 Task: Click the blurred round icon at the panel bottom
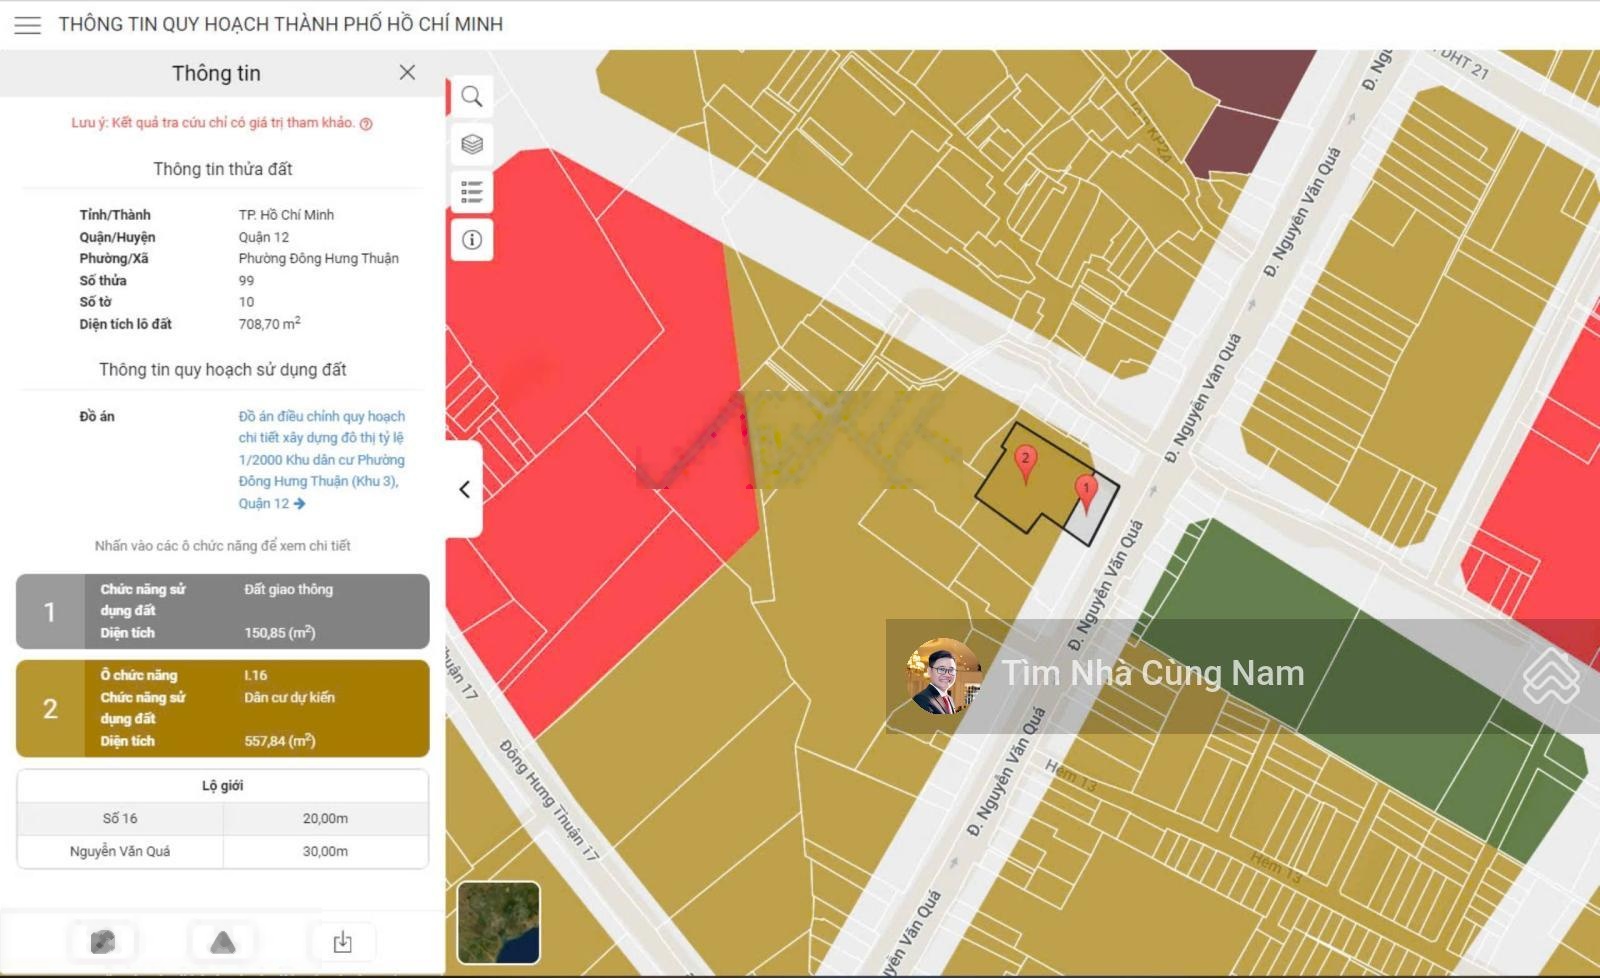click(103, 942)
